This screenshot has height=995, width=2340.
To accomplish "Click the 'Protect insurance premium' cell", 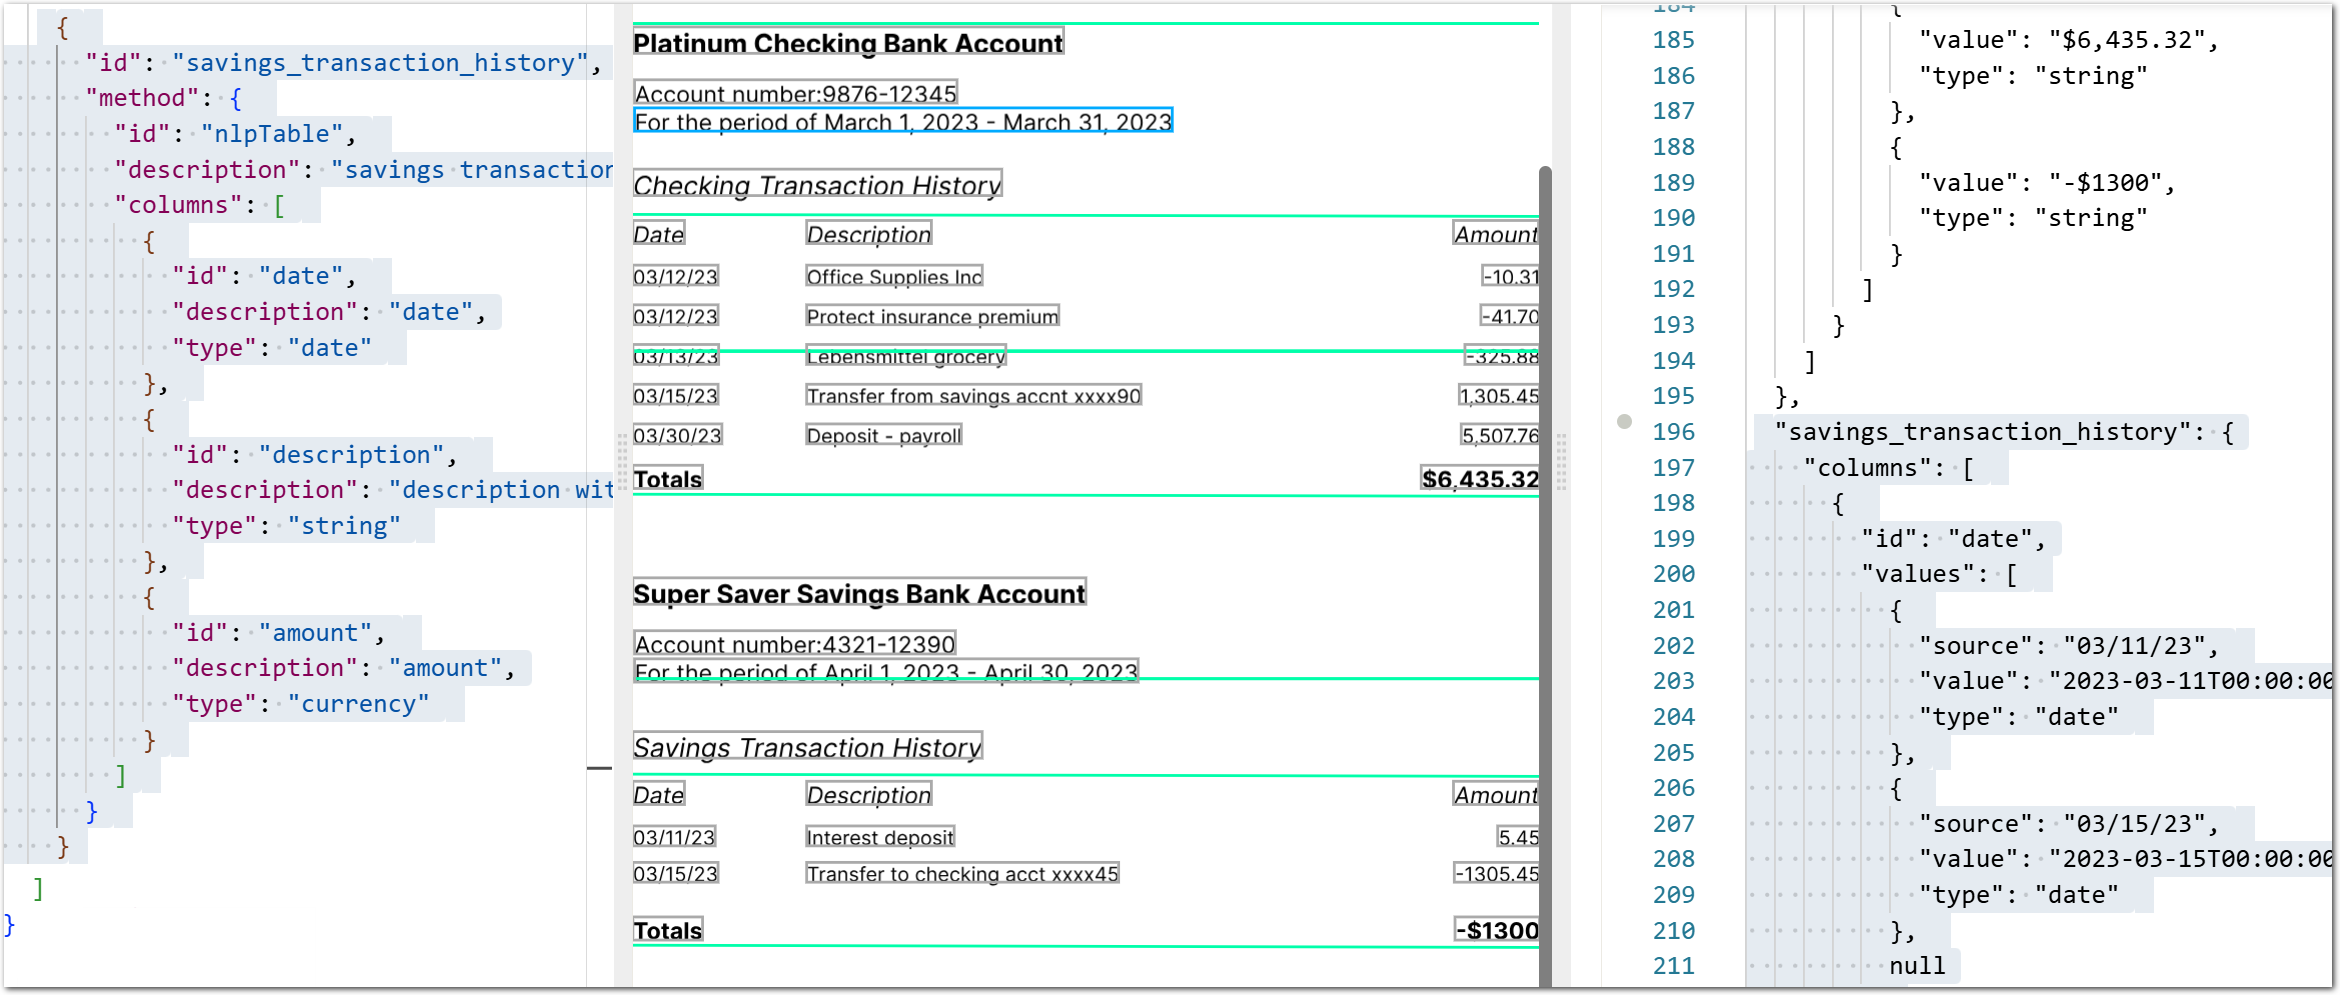I will click(x=932, y=316).
